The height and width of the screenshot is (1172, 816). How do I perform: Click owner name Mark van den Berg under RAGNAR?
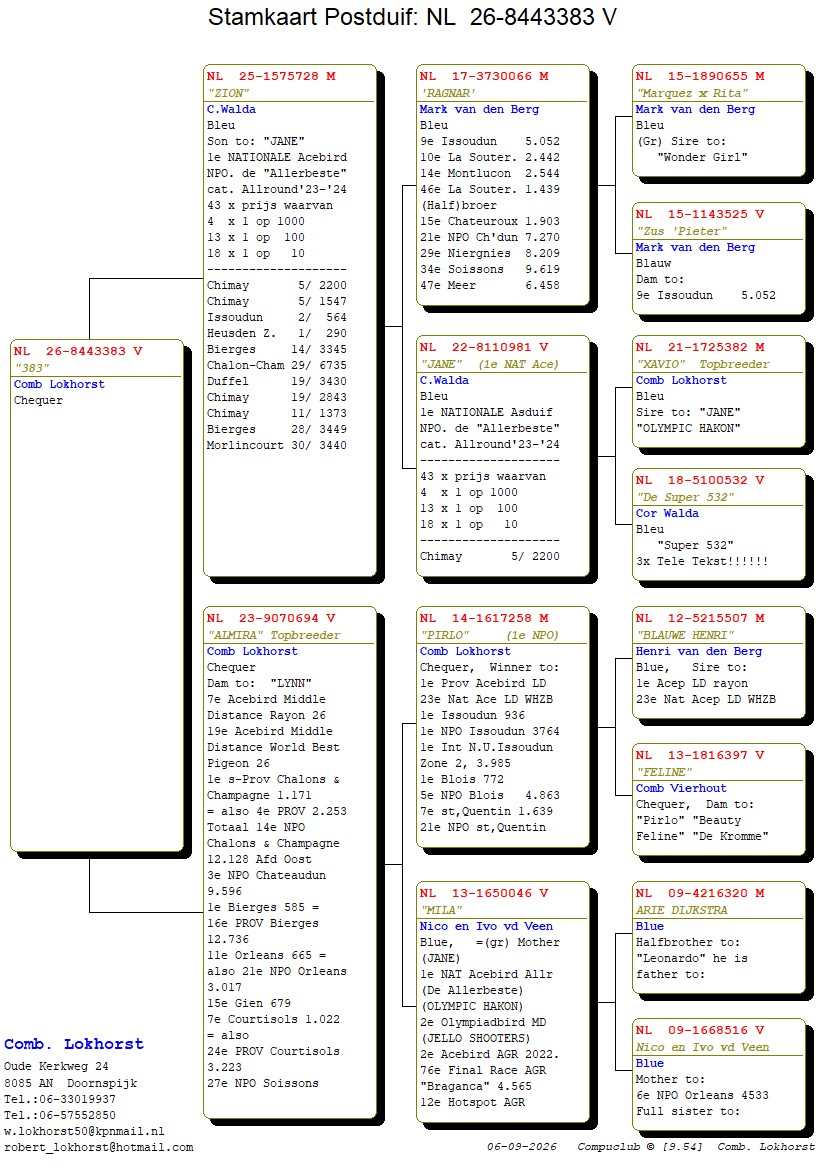[479, 109]
